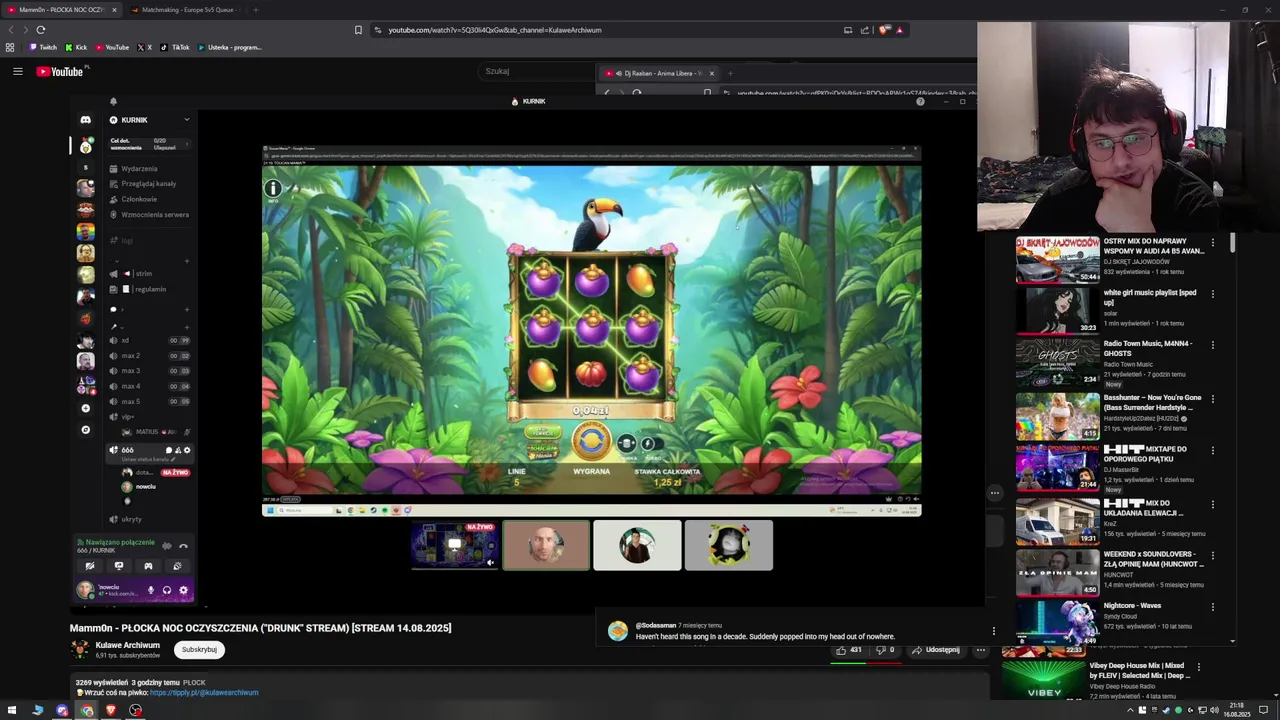This screenshot has height=720, width=1280.
Task: Toggle noise suppression icon beside Nawiązano połączenie
Action: coord(167,546)
